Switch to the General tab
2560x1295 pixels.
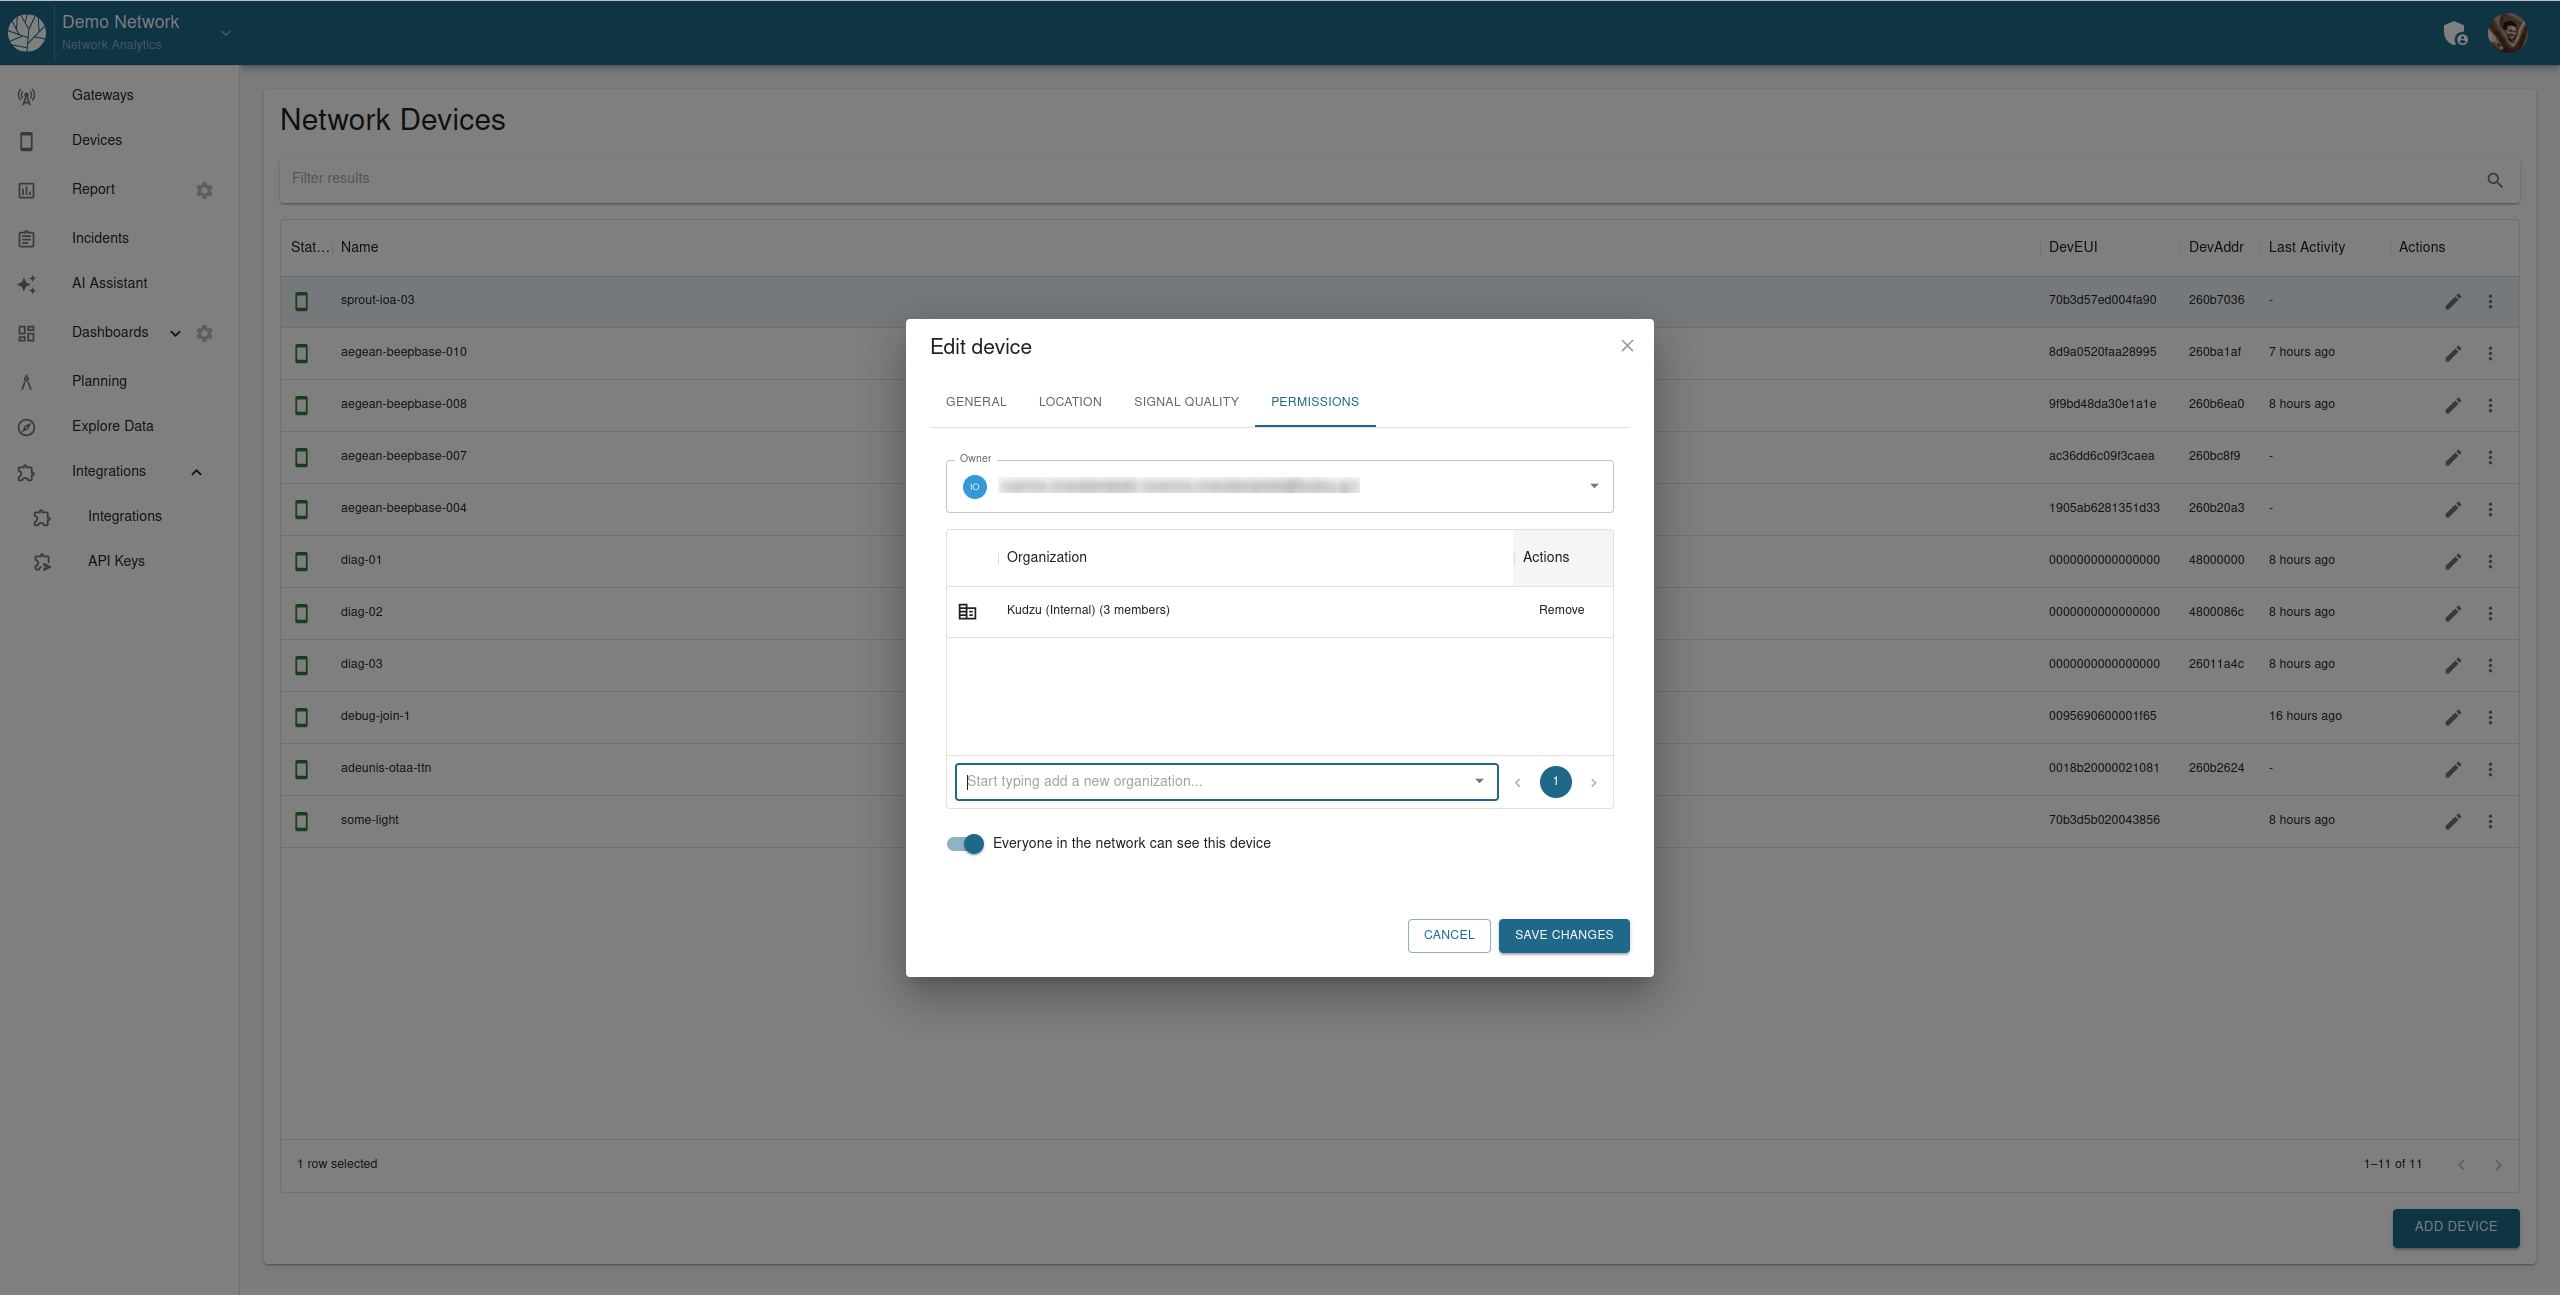click(976, 402)
